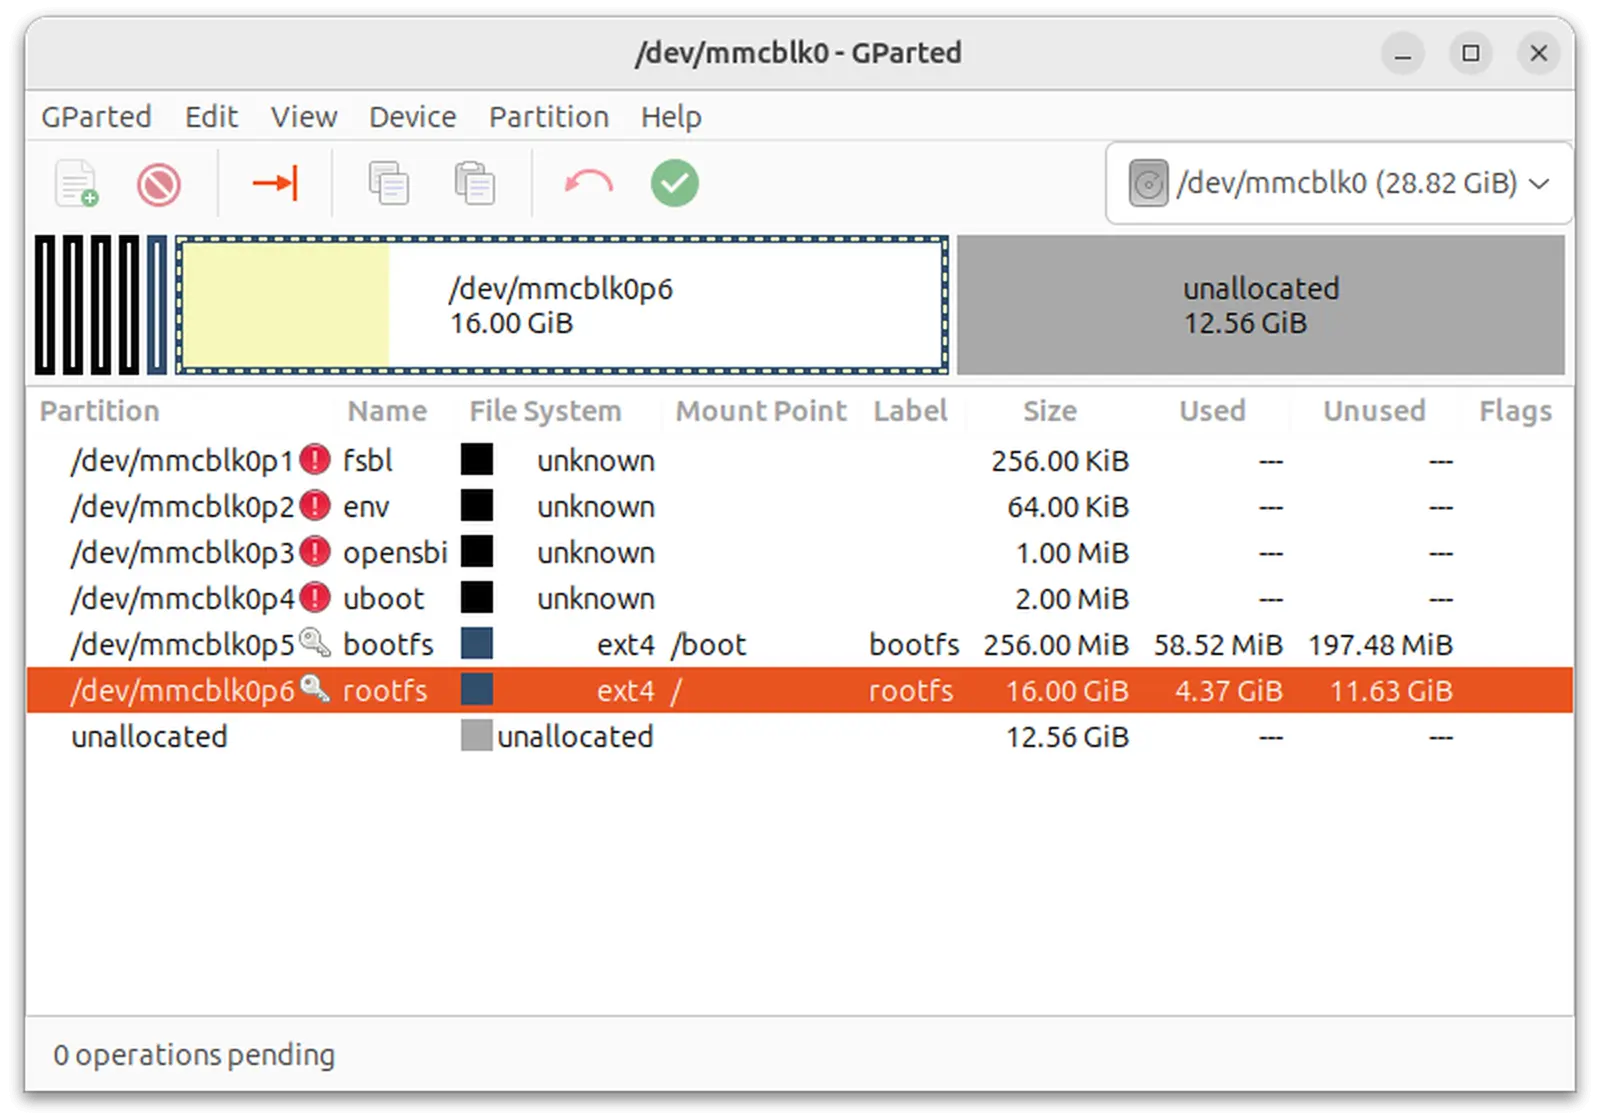Click the black file system swatch for fsbl

[477, 460]
